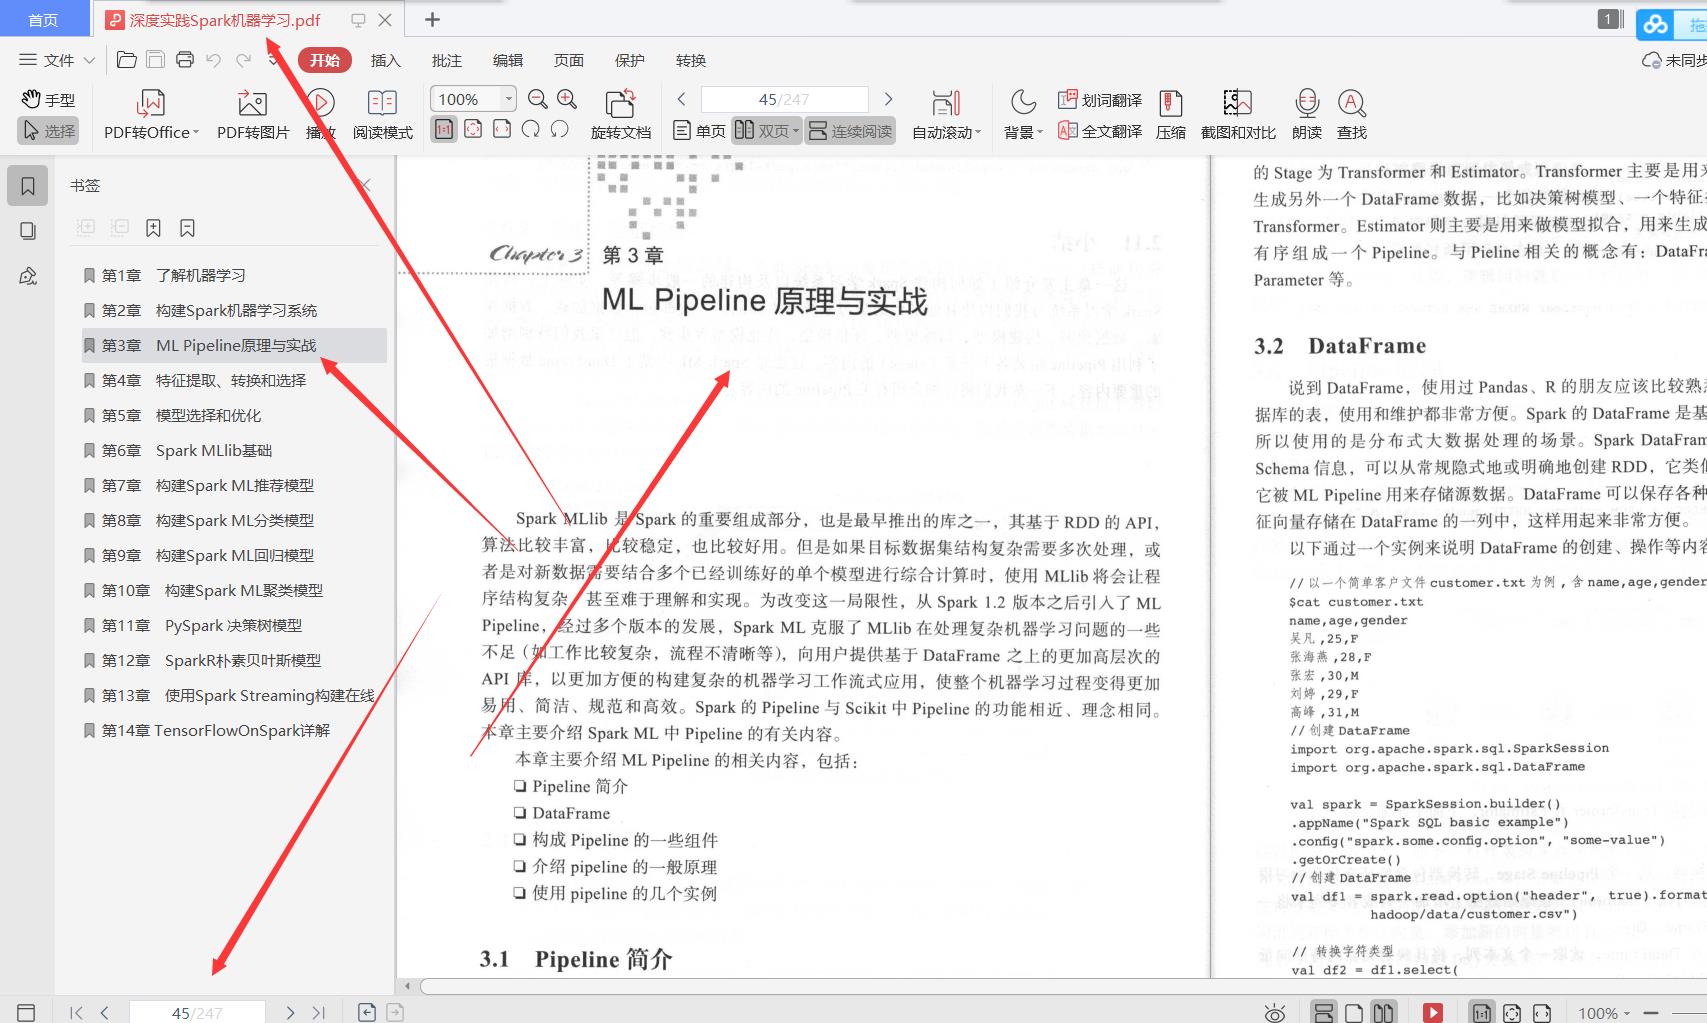Image resolution: width=1707 pixels, height=1023 pixels.
Task: Select 选择 selection tool
Action: [48, 131]
